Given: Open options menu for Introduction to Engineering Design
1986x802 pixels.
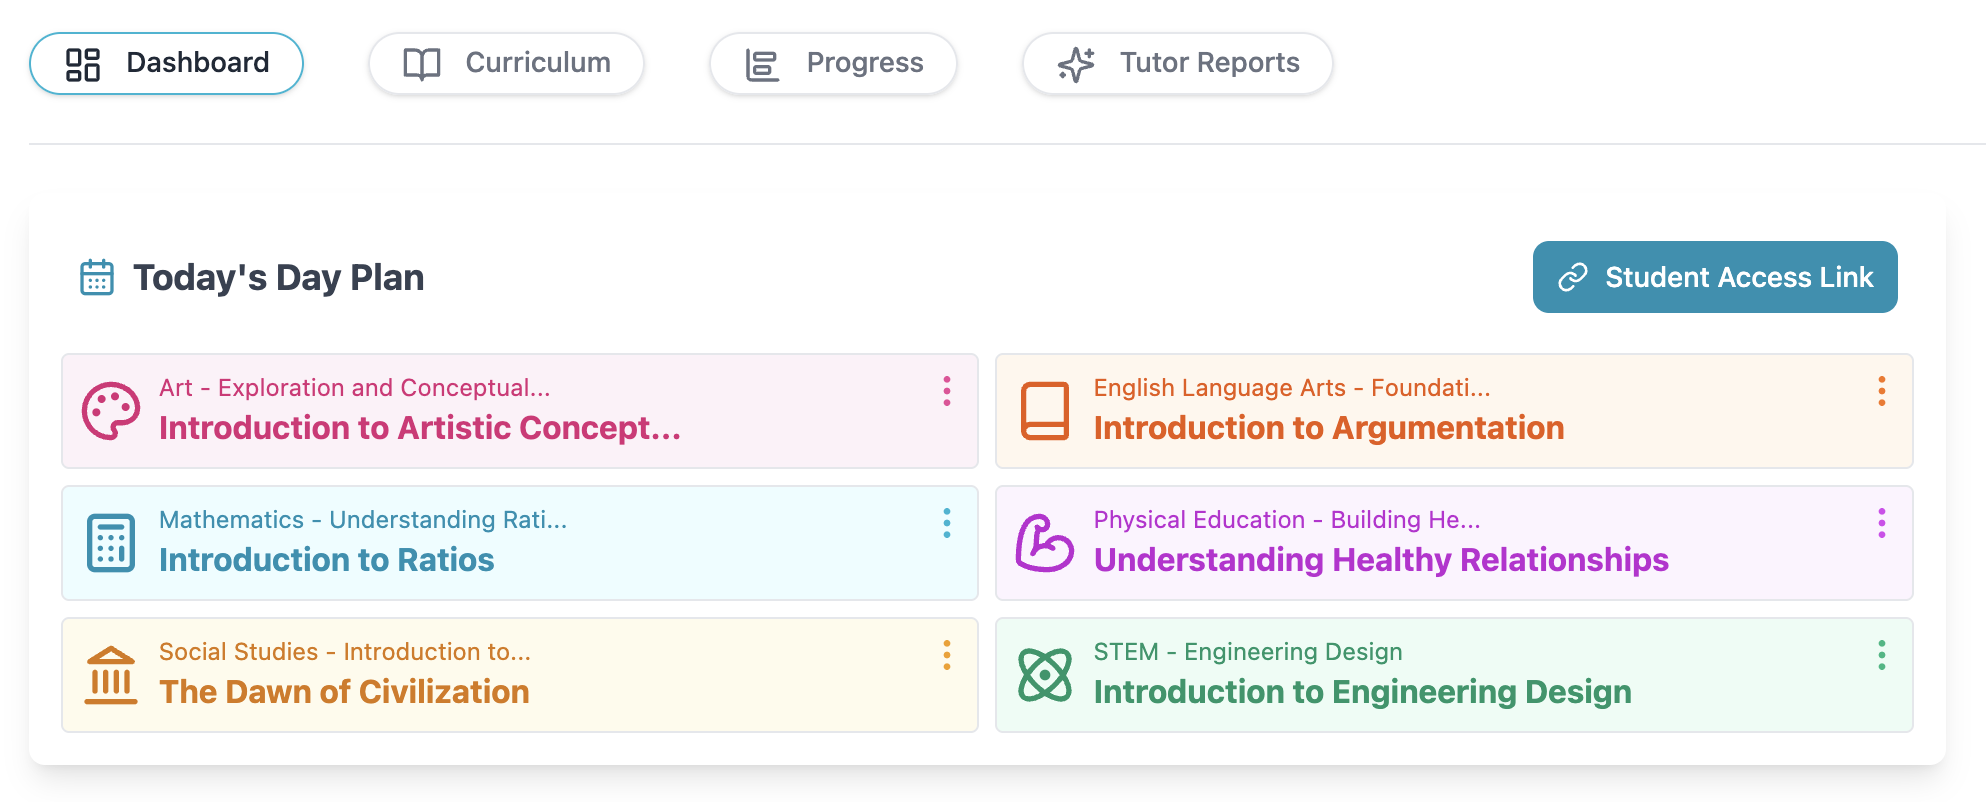Looking at the screenshot, I should pos(1881,655).
